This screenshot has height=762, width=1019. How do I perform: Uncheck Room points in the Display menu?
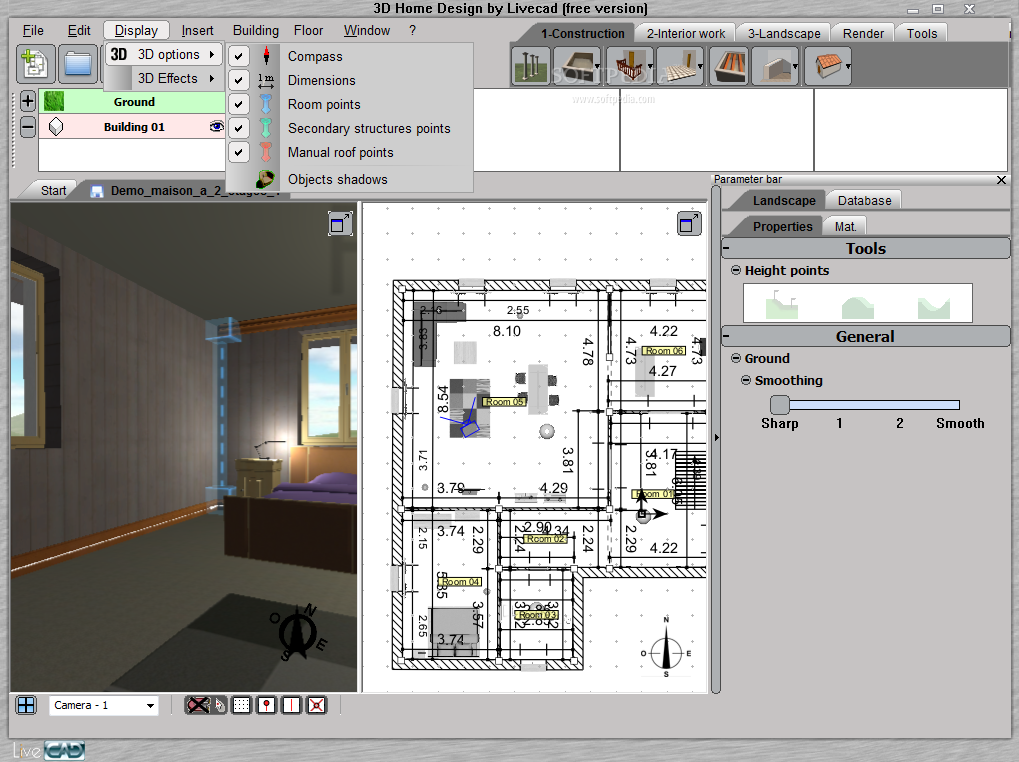[237, 104]
